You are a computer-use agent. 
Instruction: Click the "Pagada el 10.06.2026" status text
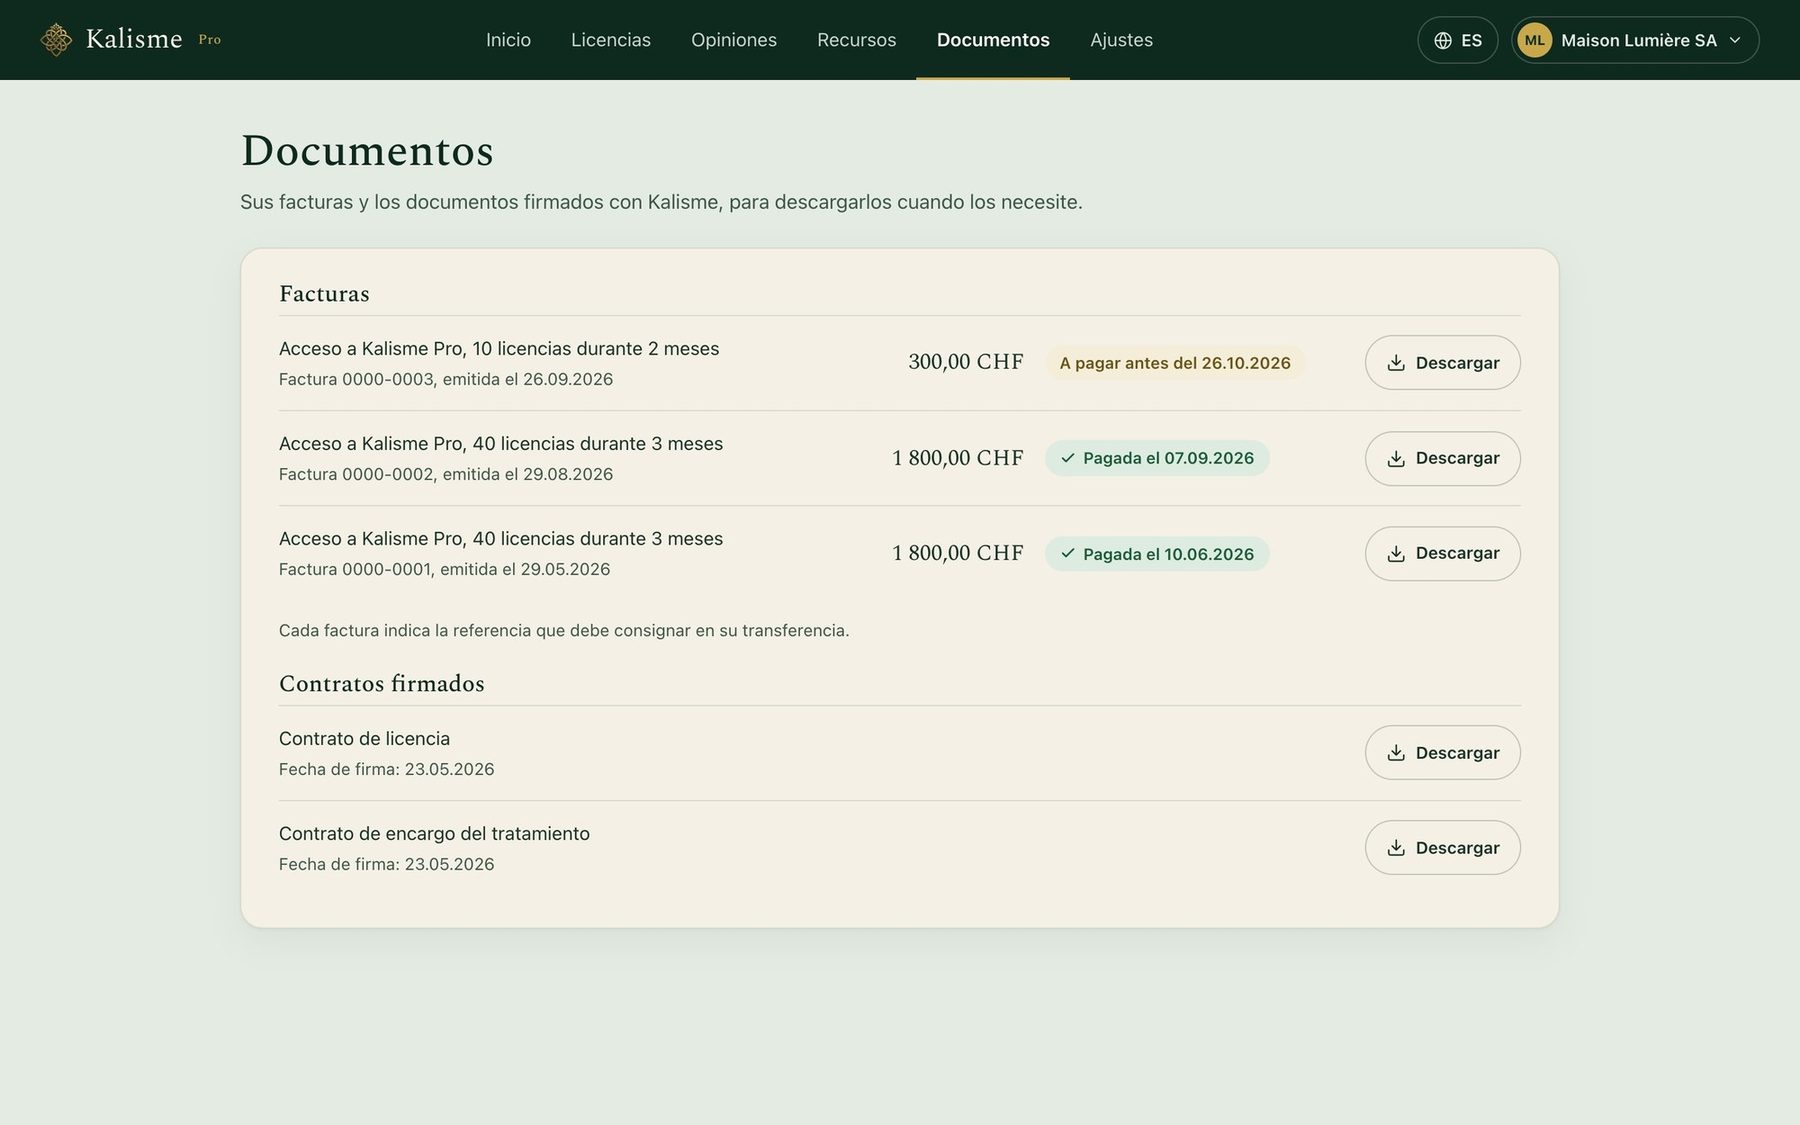(1168, 554)
